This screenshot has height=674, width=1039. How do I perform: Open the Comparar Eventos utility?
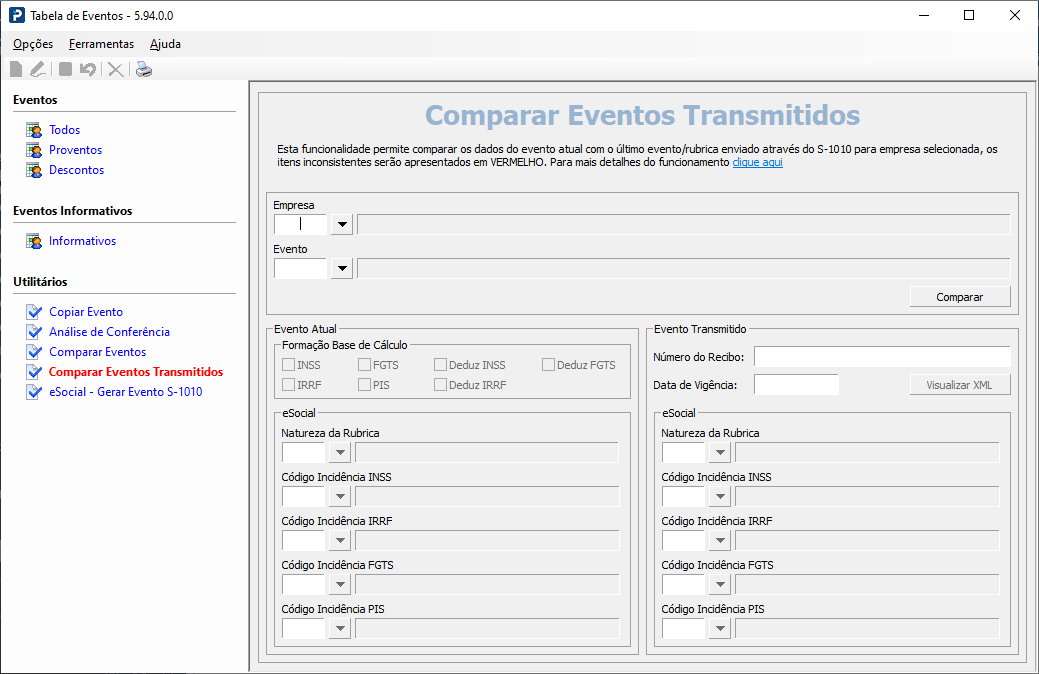point(97,352)
